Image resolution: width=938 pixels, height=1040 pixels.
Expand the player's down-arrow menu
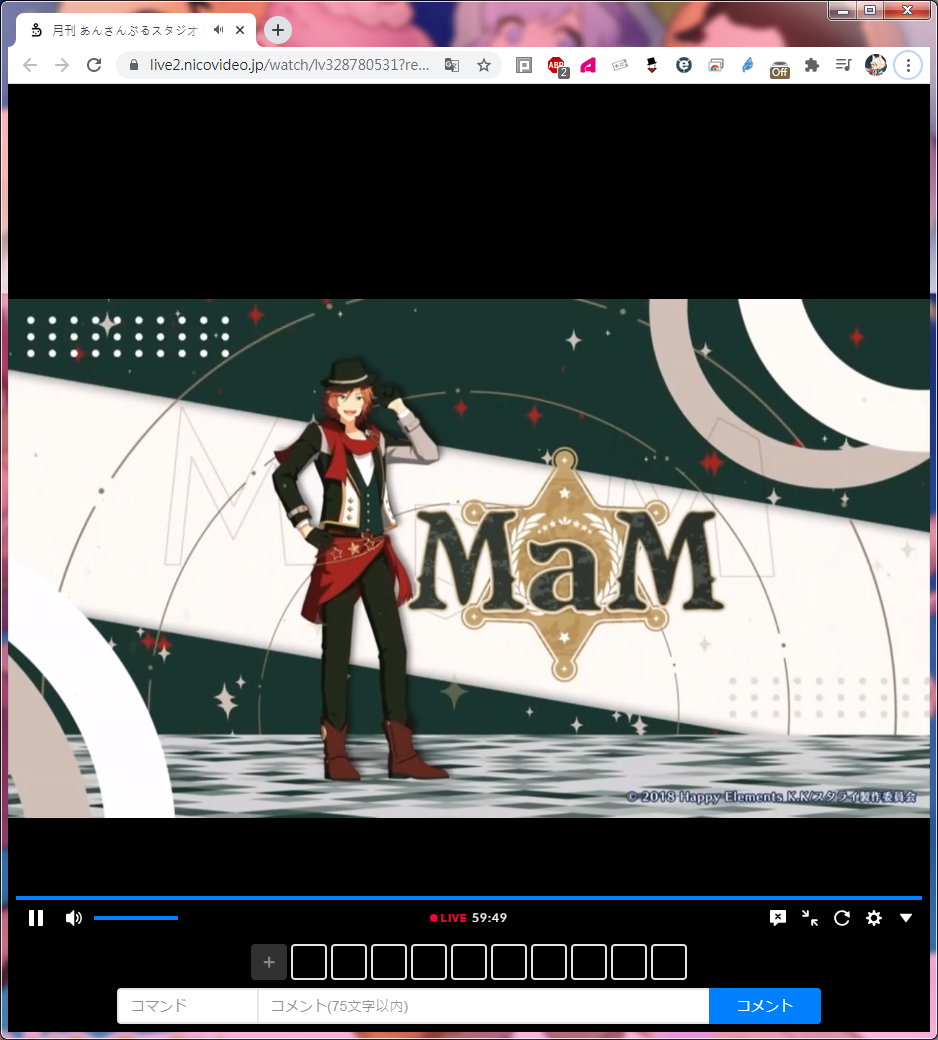coord(906,918)
